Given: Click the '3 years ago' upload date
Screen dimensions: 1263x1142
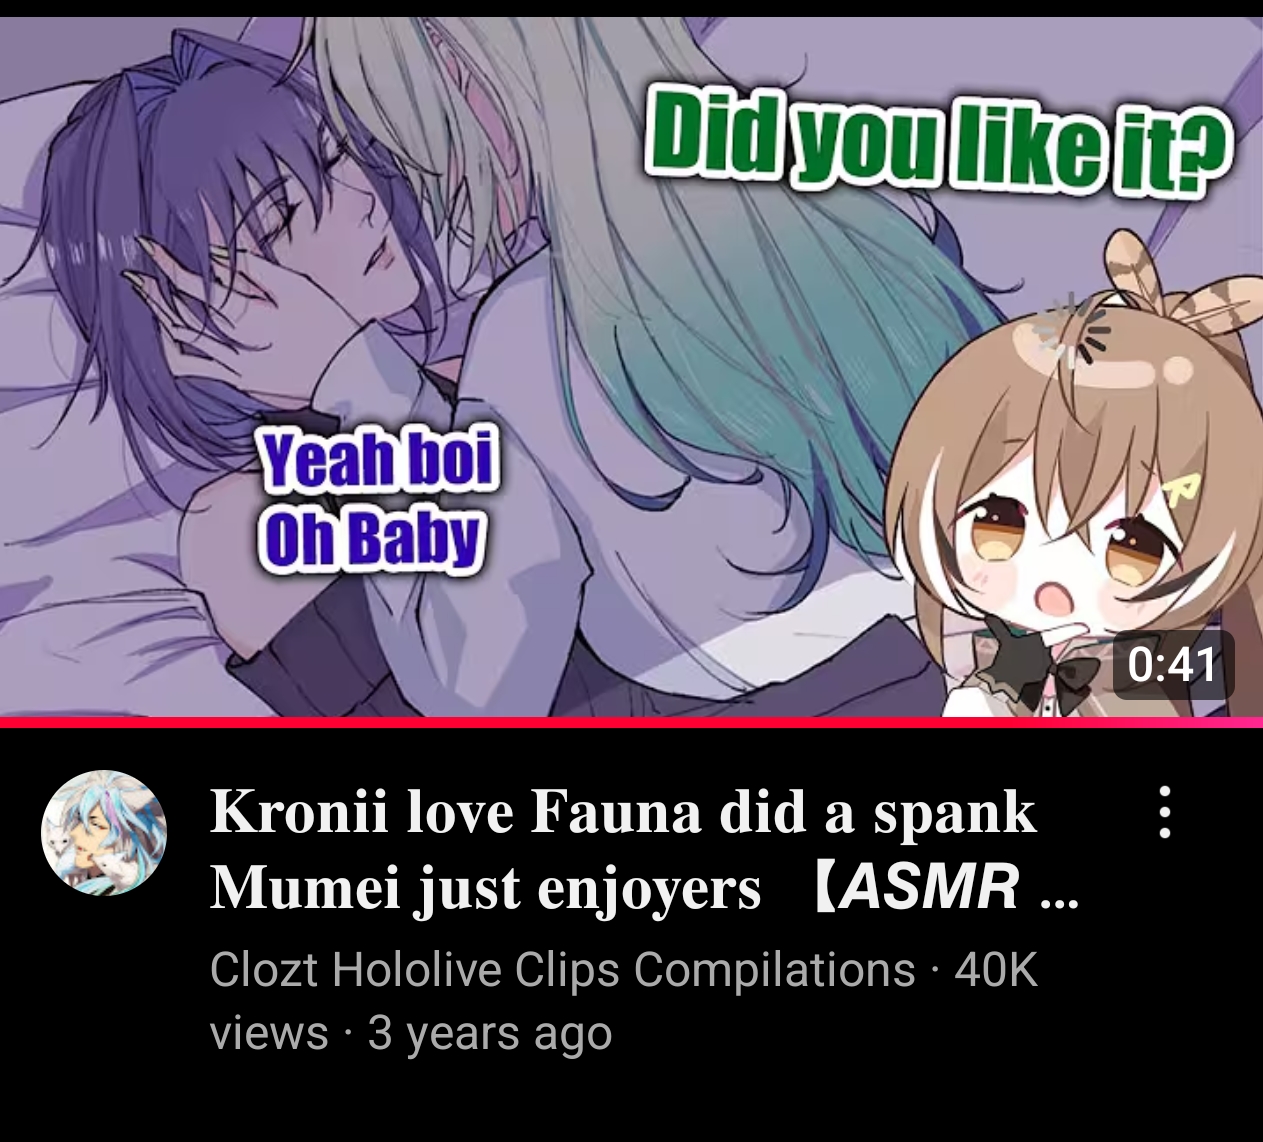Looking at the screenshot, I should [x=489, y=1033].
